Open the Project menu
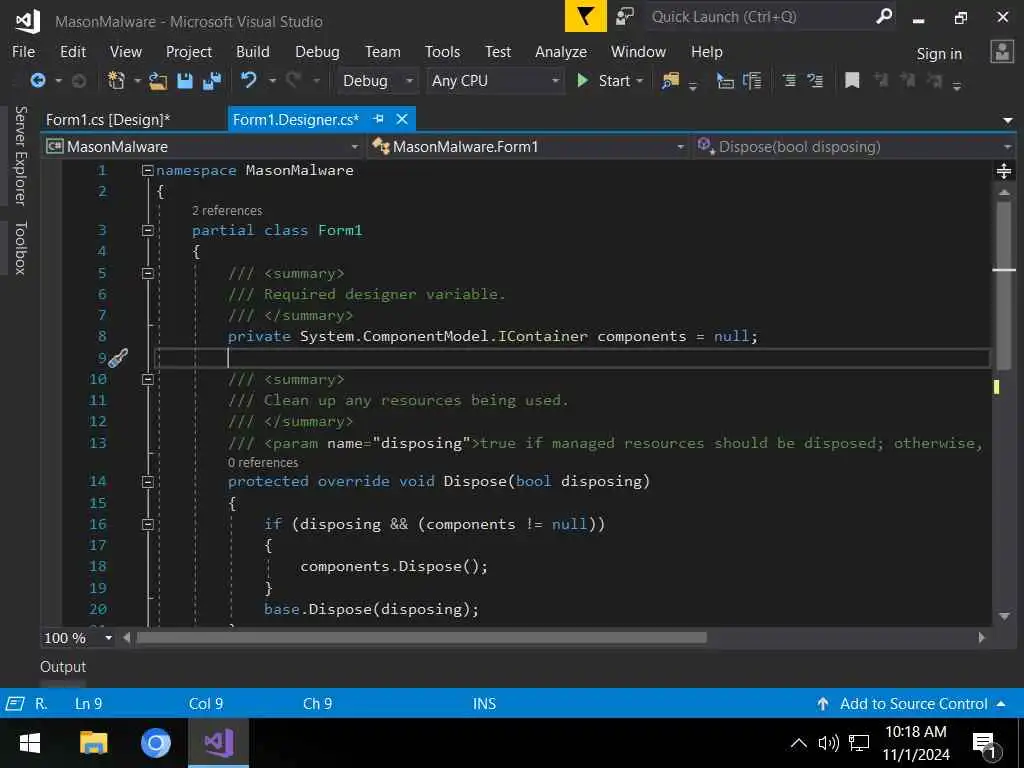Screen dimensions: 1024x768 [189, 52]
